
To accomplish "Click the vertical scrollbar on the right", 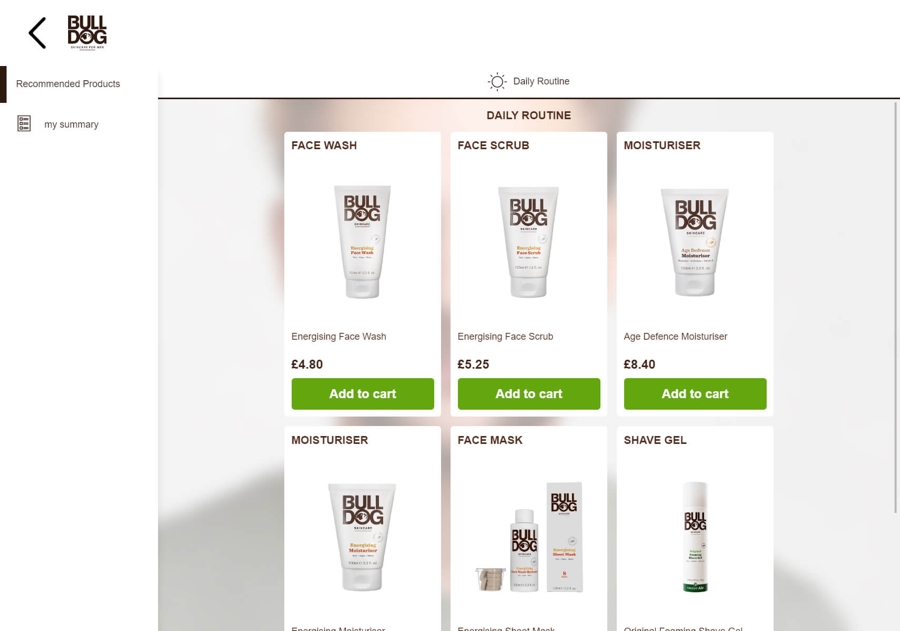I will (896, 307).
